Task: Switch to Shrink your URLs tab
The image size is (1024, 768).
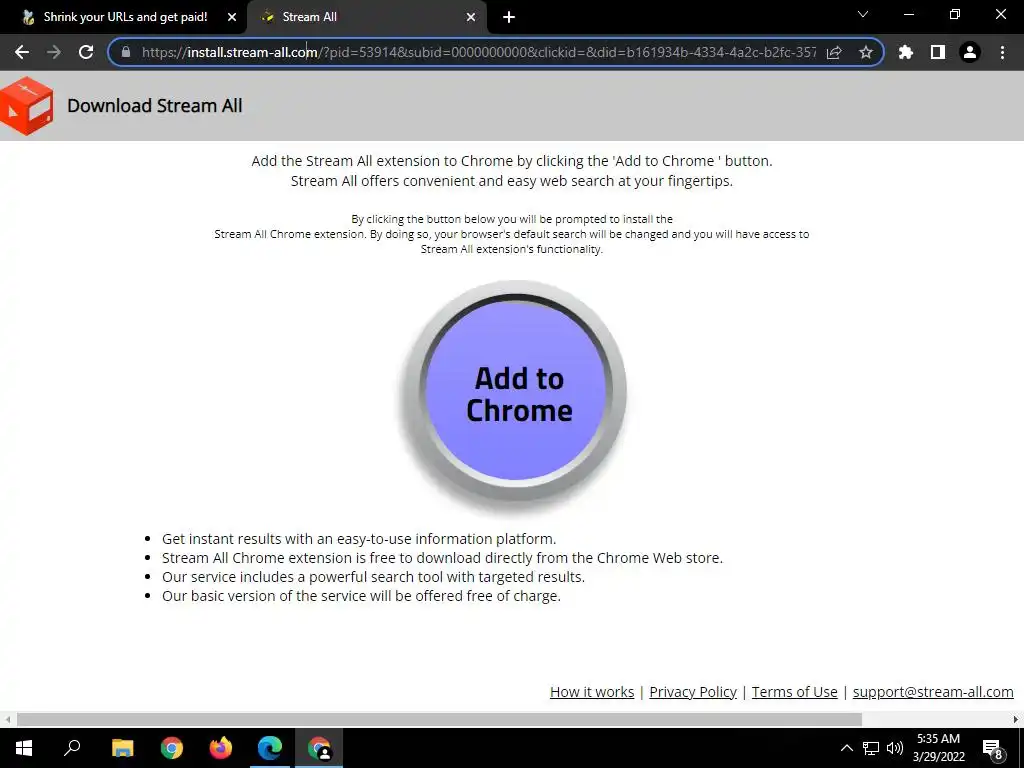Action: pyautogui.click(x=124, y=18)
